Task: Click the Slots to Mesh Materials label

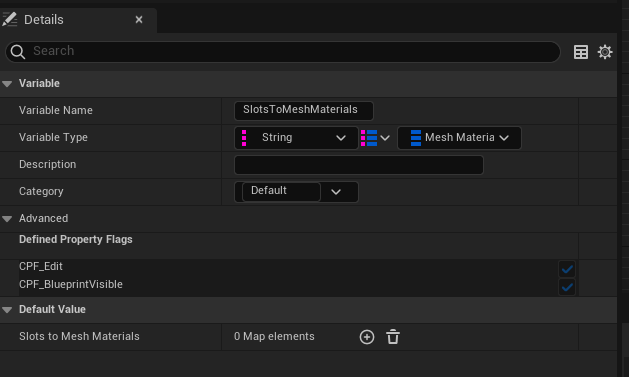Action: pos(79,336)
